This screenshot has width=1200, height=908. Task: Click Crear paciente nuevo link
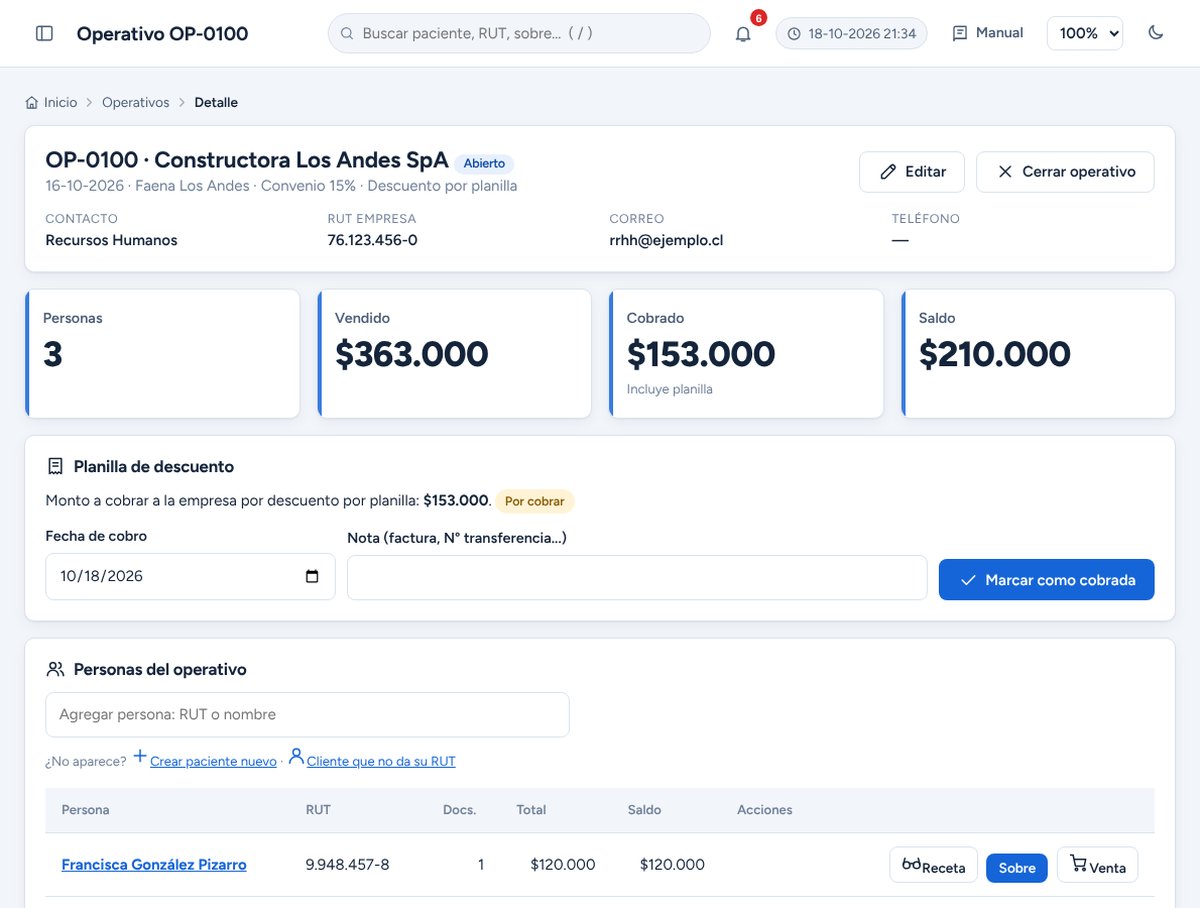pos(213,761)
